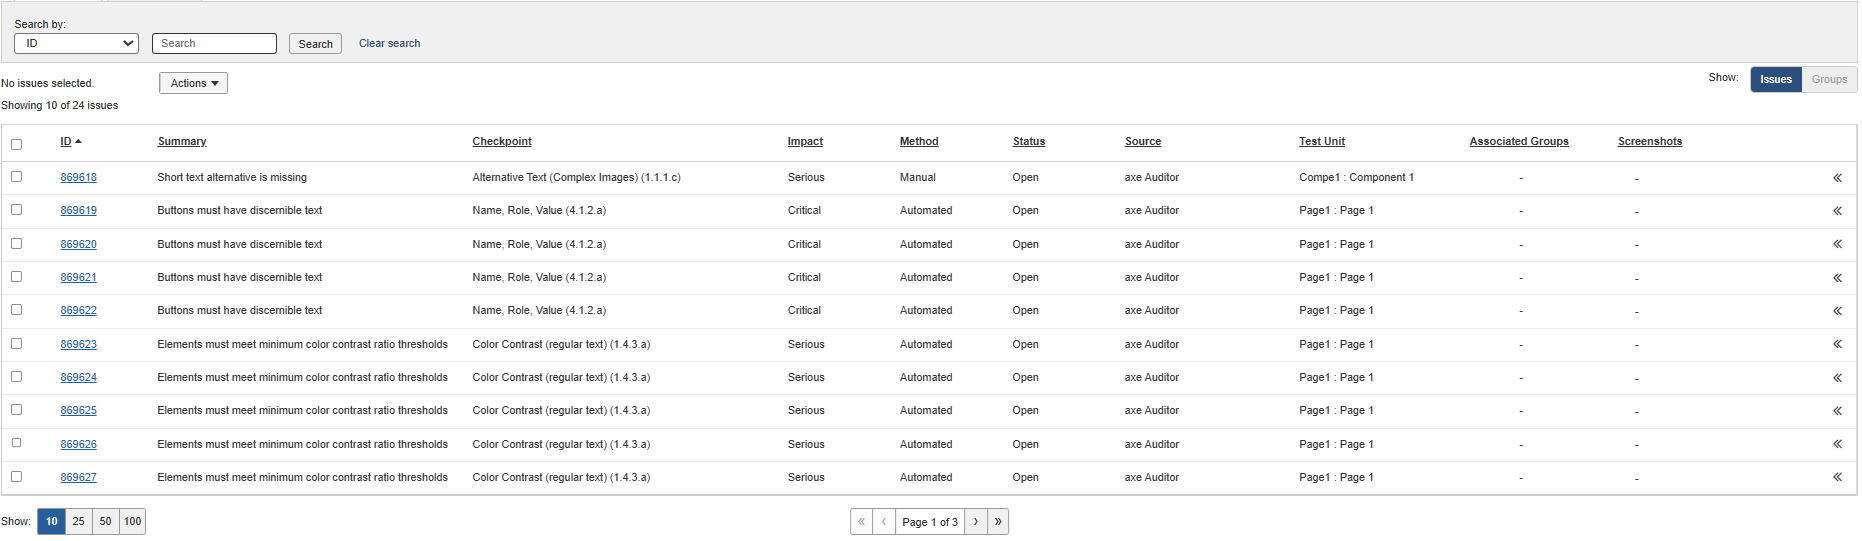Select checkbox for issue 869625
This screenshot has height=541, width=1862.
point(16,410)
